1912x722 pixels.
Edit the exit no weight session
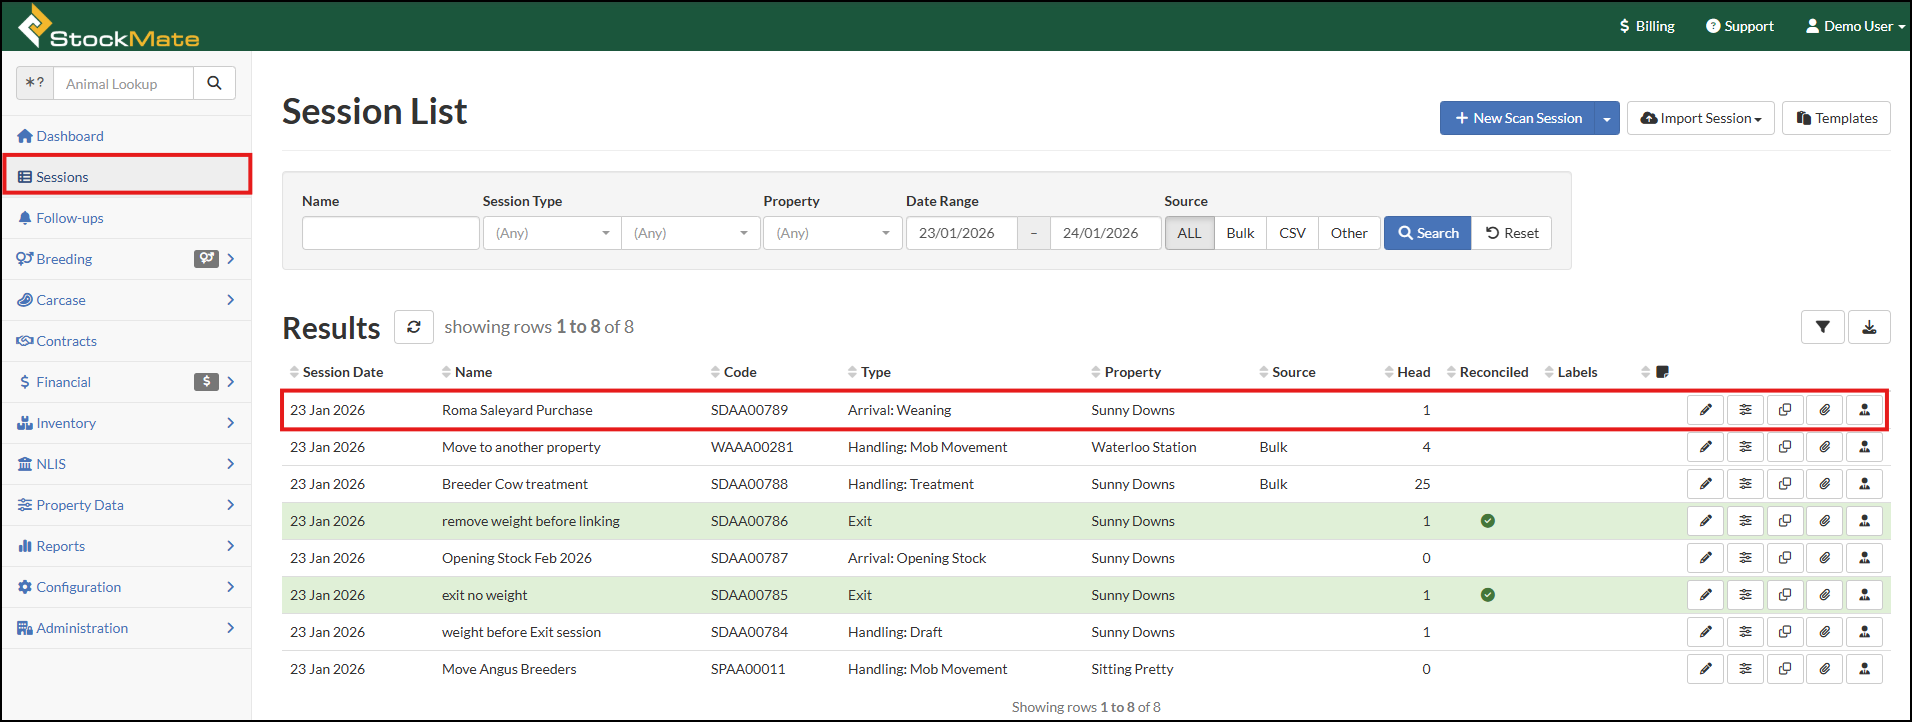pyautogui.click(x=1705, y=595)
